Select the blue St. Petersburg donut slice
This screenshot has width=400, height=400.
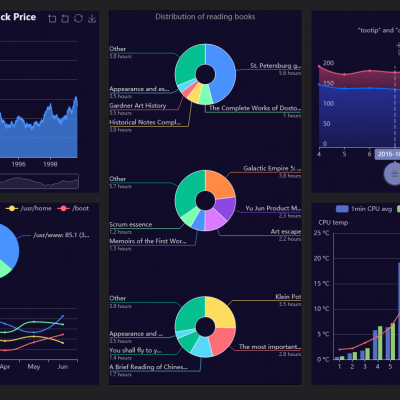225,72
